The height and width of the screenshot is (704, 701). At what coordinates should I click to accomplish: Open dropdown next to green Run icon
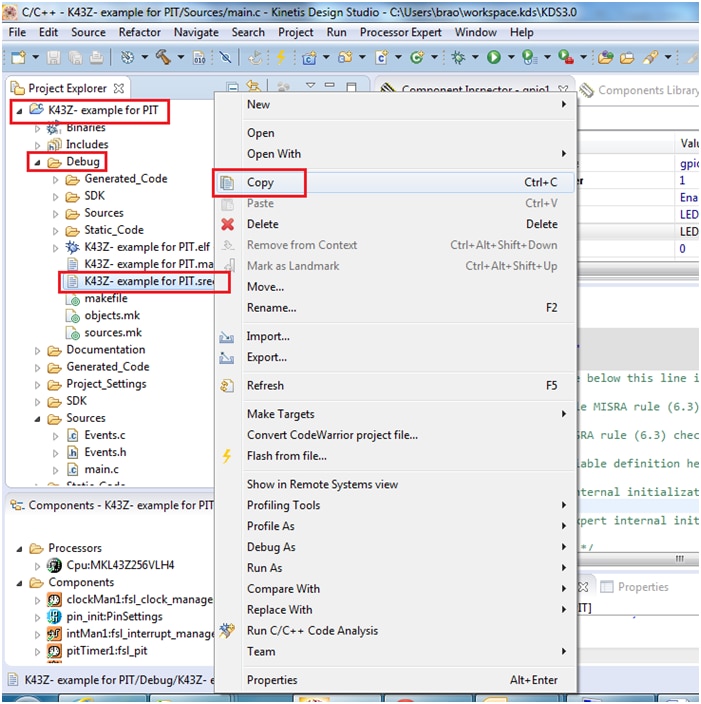pos(511,57)
